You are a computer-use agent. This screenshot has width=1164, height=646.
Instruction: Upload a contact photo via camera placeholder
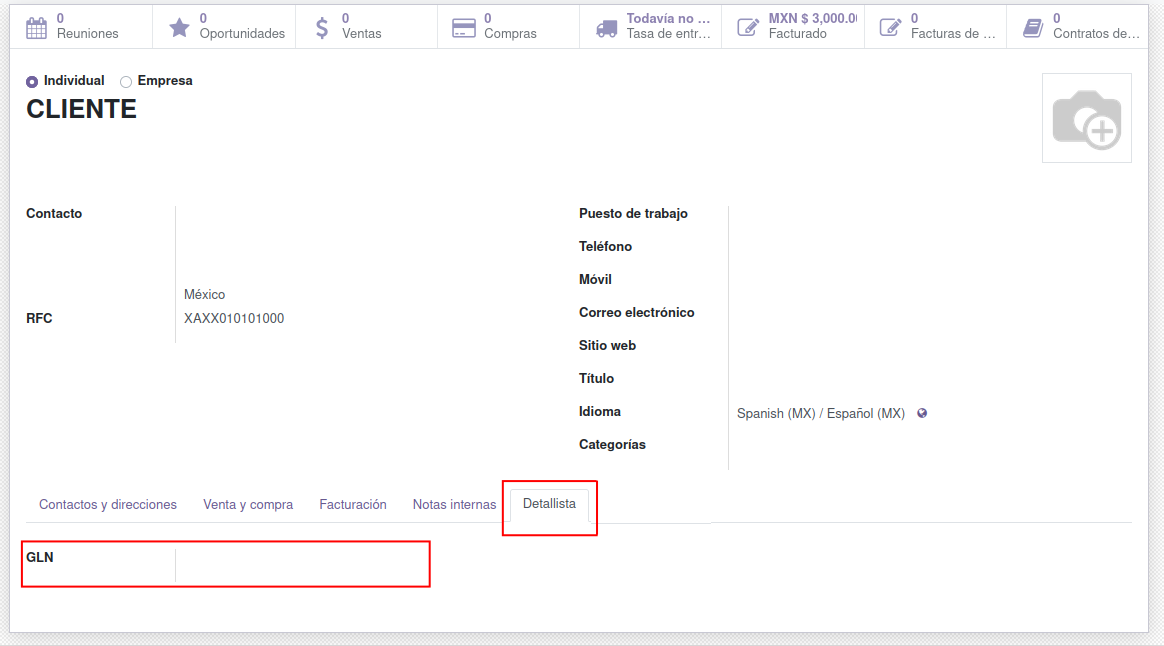click(x=1086, y=118)
